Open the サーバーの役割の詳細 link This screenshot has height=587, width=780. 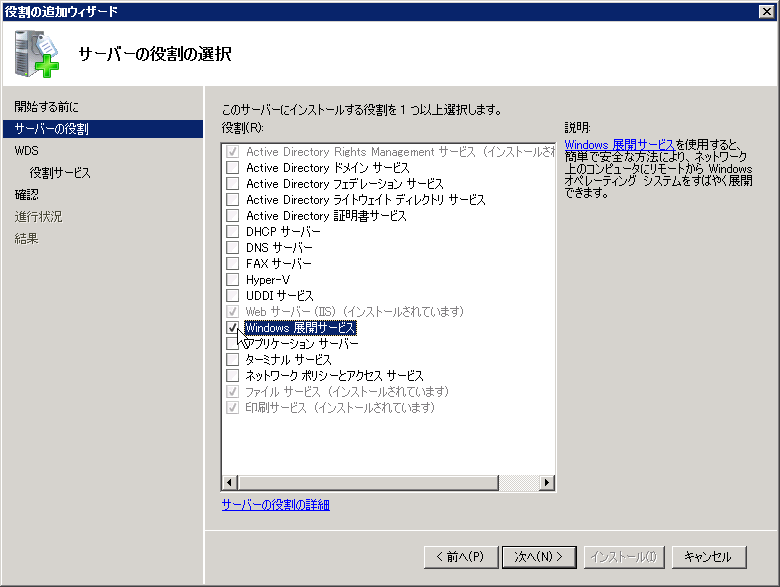[275, 505]
